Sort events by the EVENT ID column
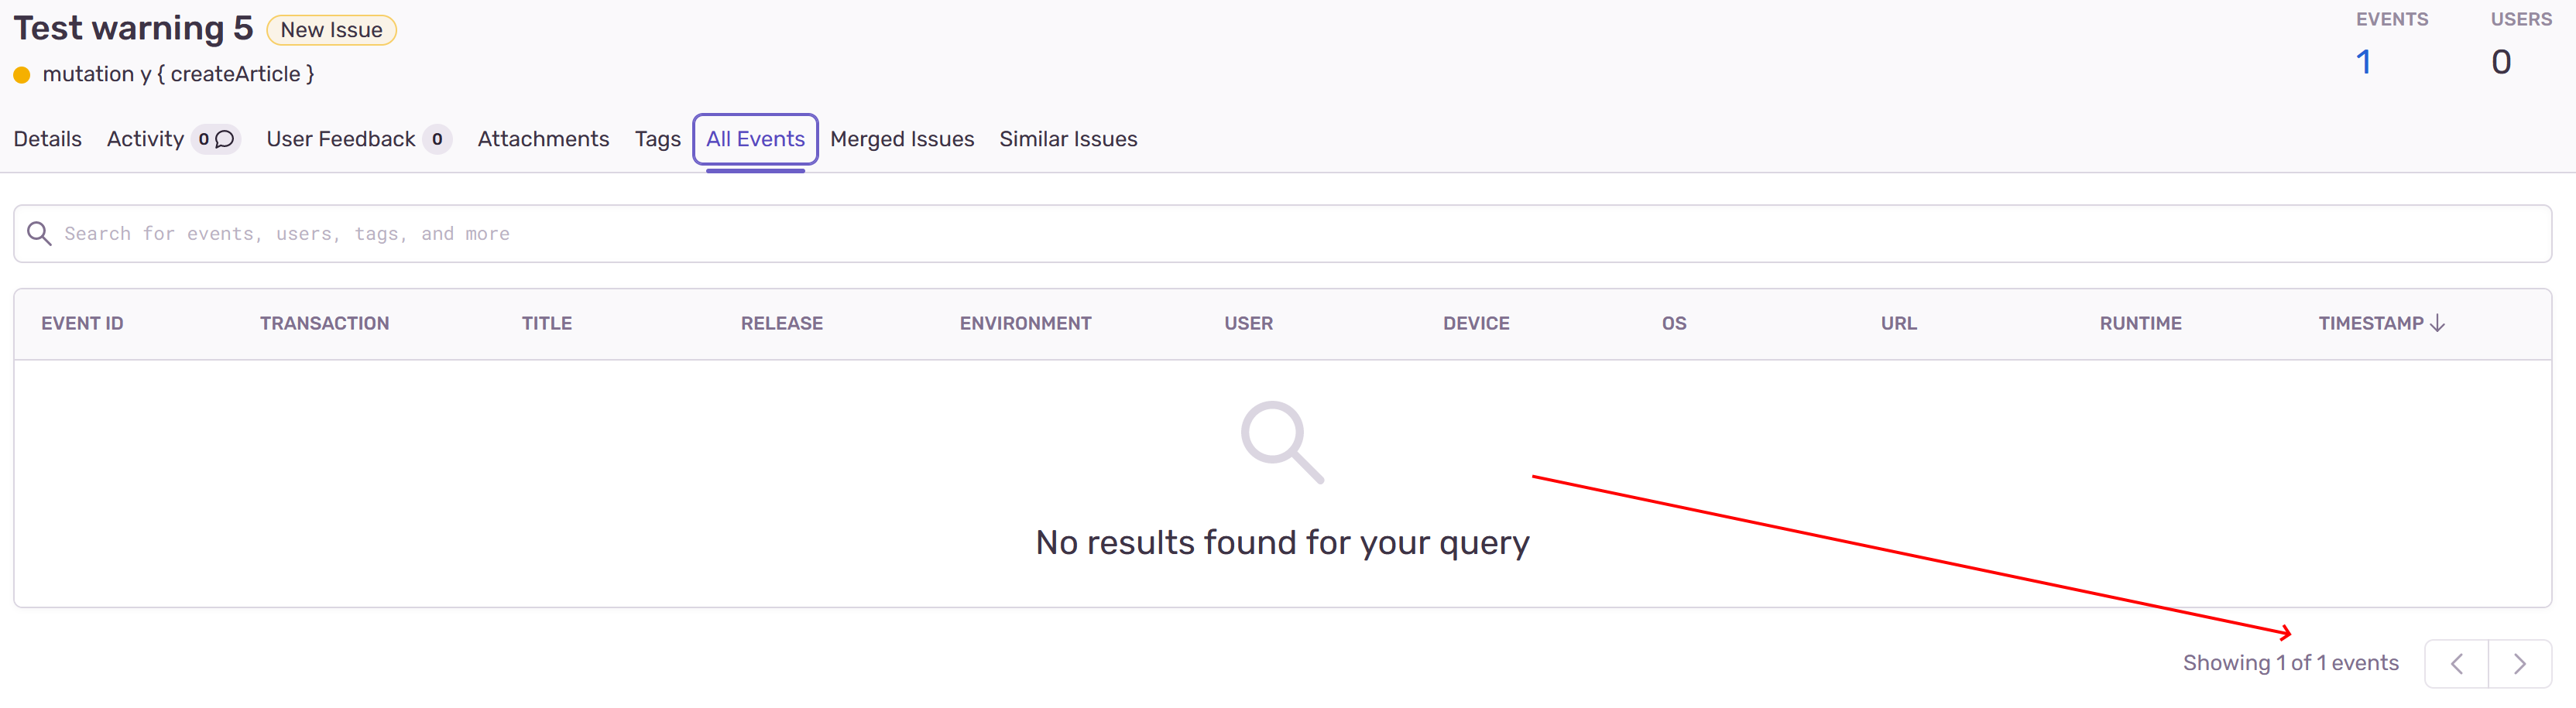 (x=82, y=323)
